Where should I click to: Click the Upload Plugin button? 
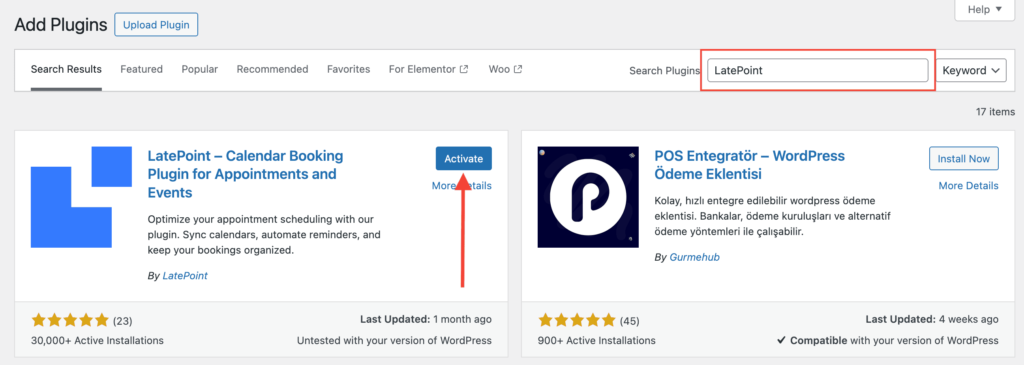[x=156, y=25]
